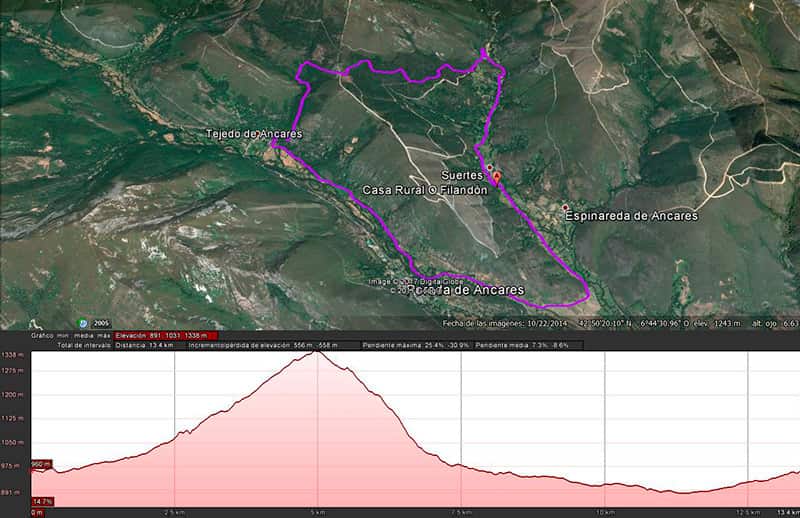Click the 13.4 km end-of-track axis label
The width and height of the screenshot is (800, 518).
[788, 512]
